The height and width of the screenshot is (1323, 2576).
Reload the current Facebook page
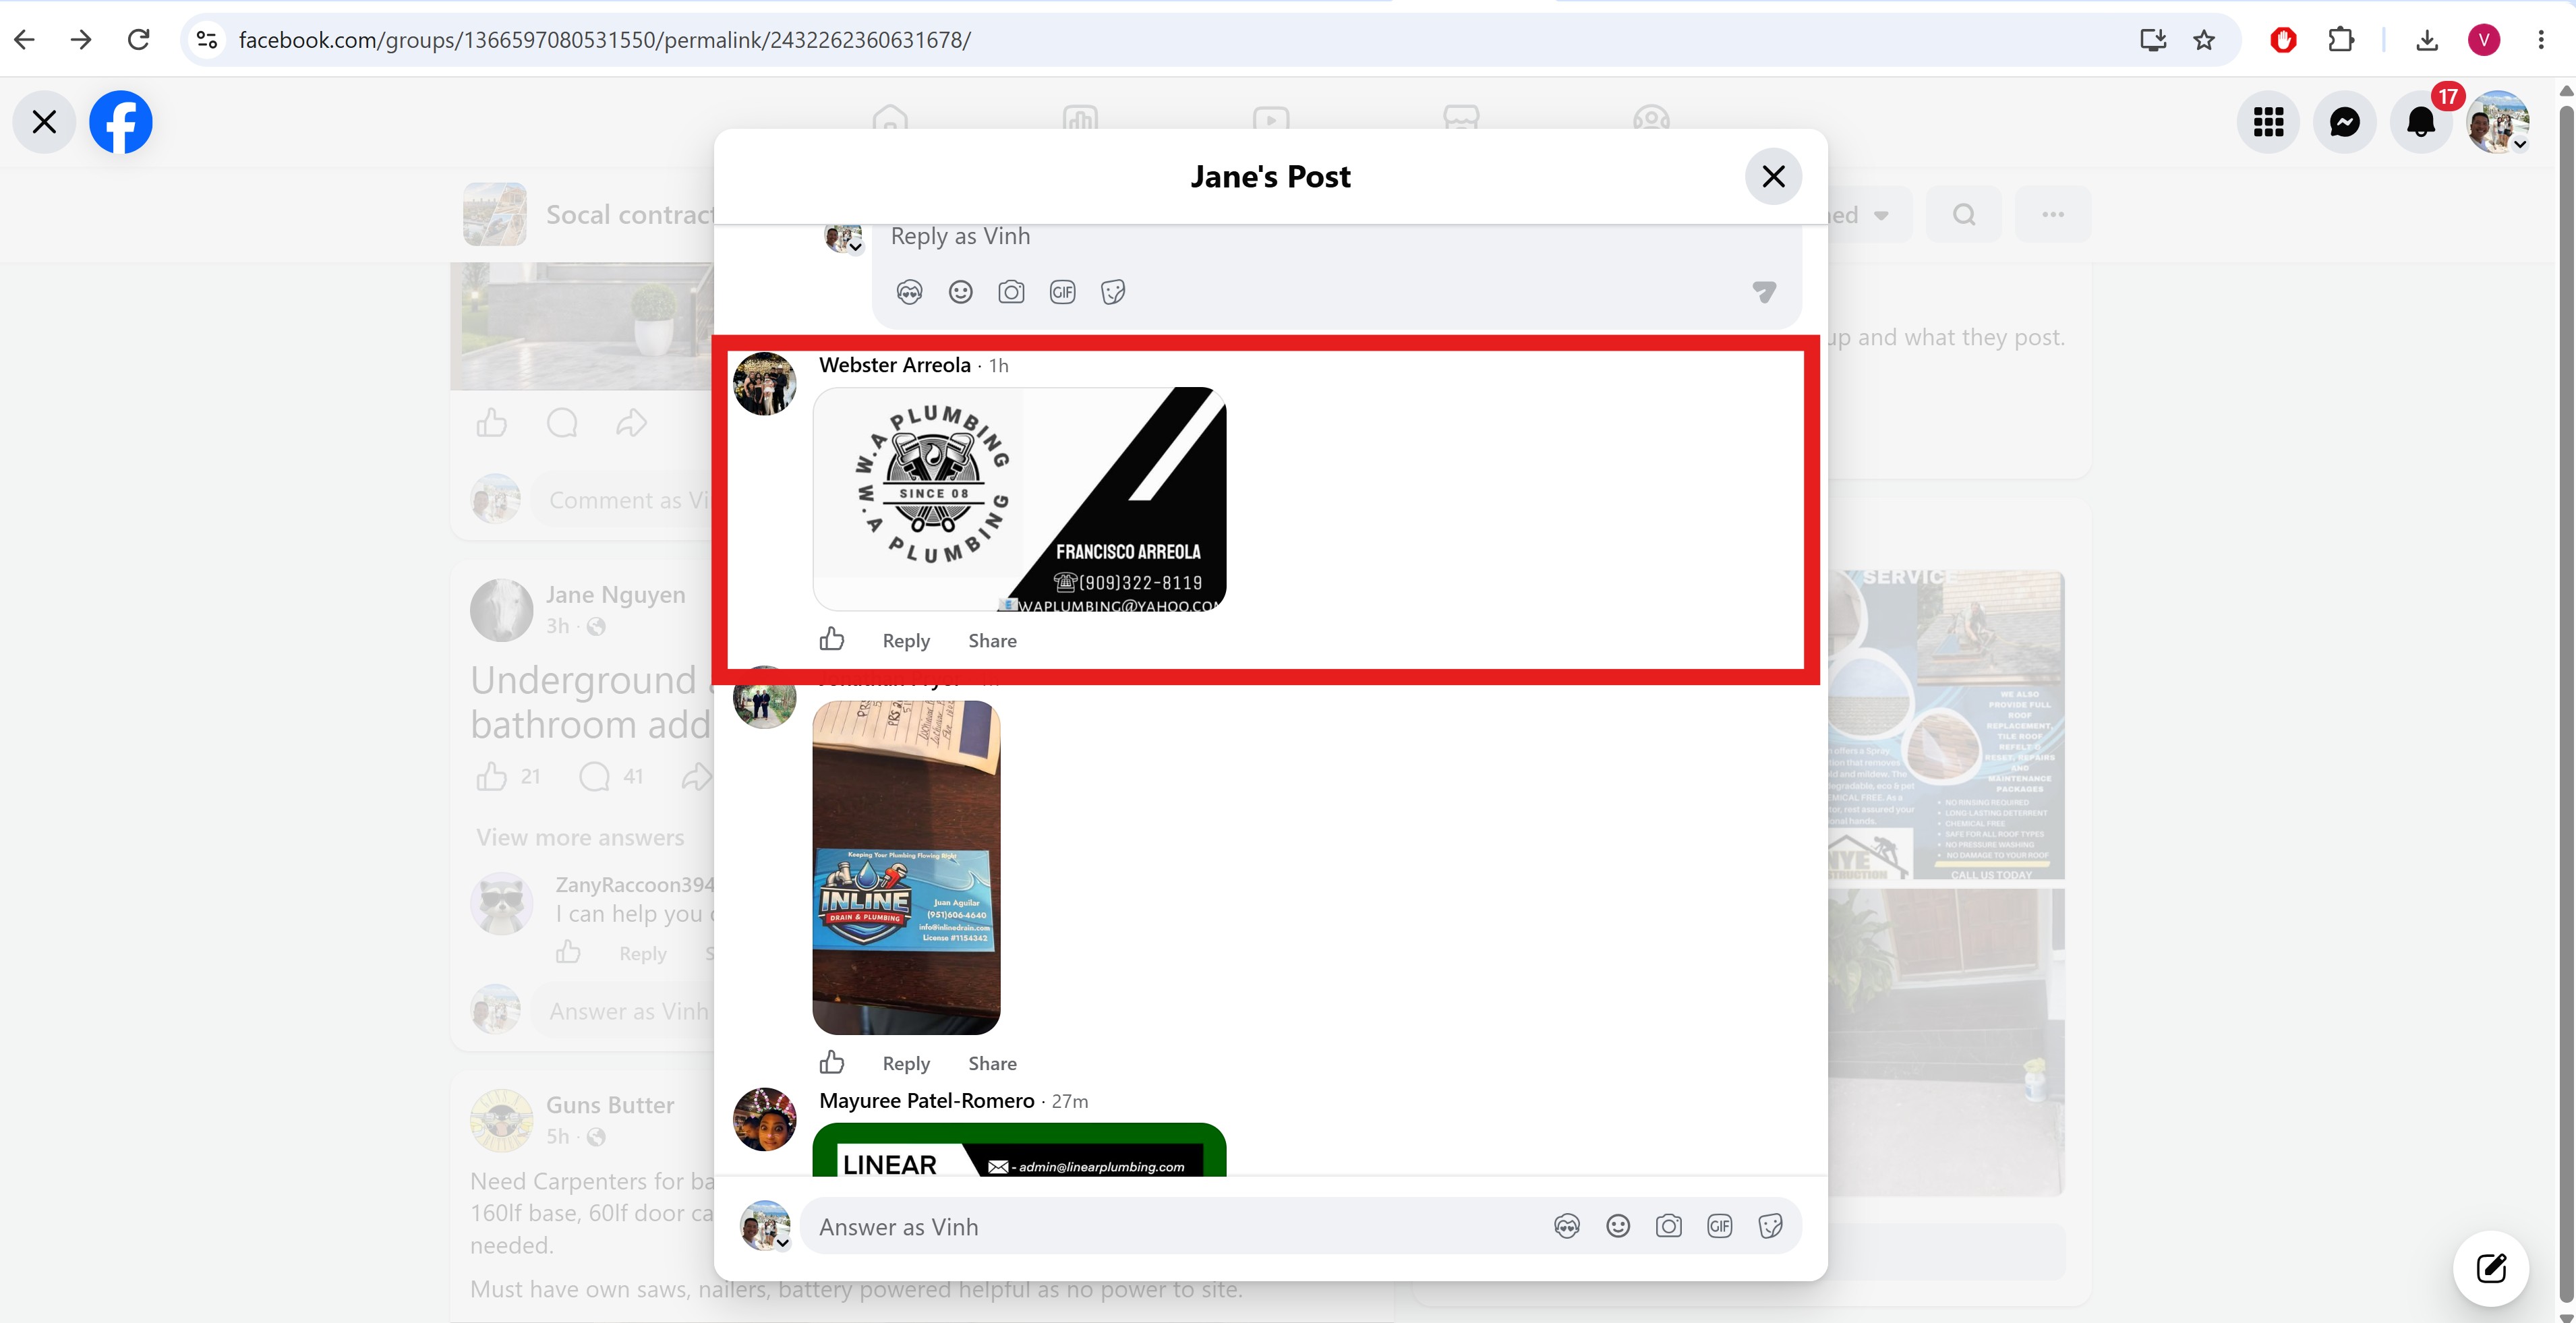click(139, 39)
